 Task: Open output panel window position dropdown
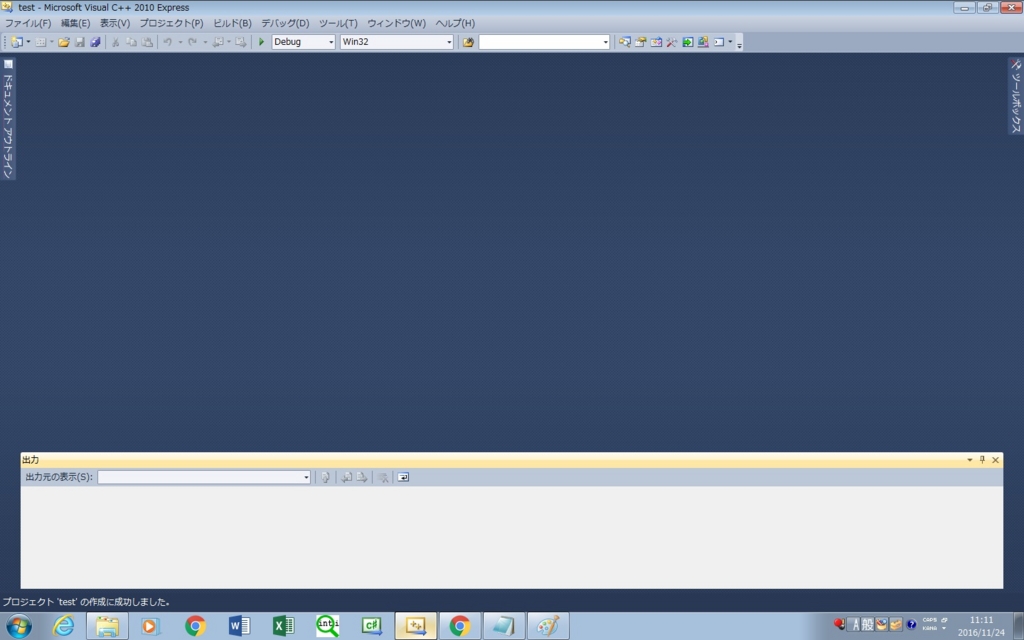(970, 460)
